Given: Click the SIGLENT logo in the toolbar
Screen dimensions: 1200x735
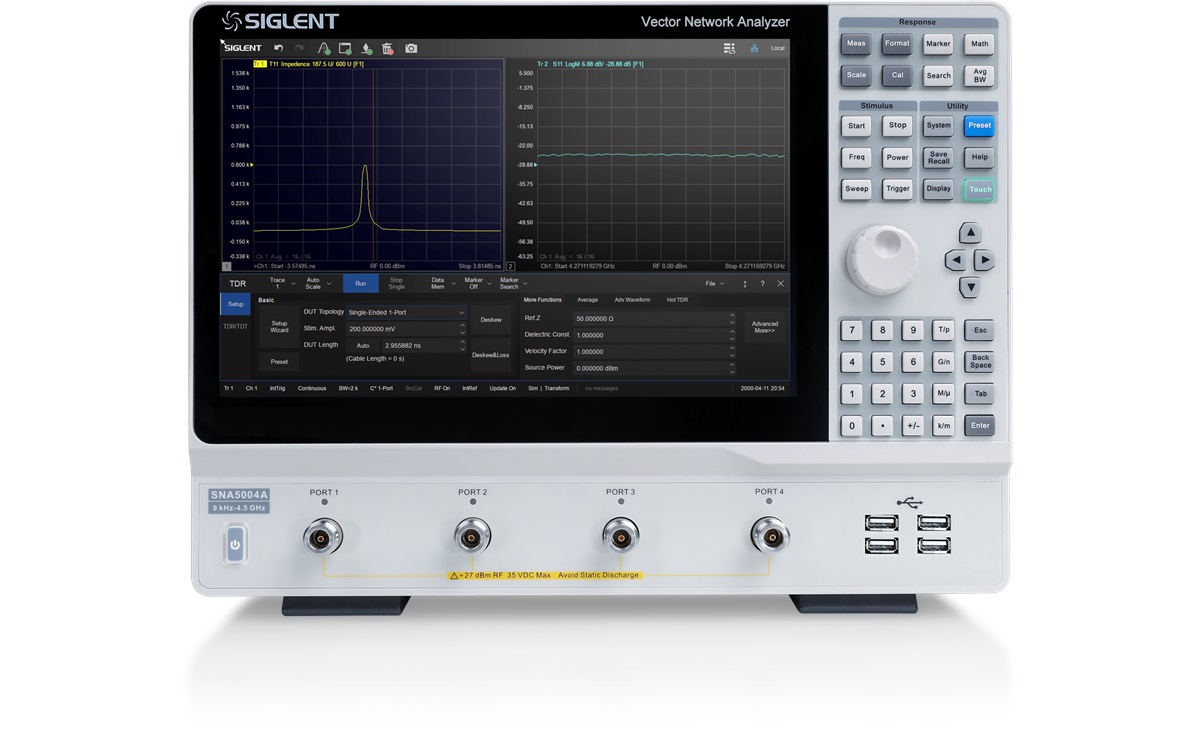Looking at the screenshot, I should (241, 47).
